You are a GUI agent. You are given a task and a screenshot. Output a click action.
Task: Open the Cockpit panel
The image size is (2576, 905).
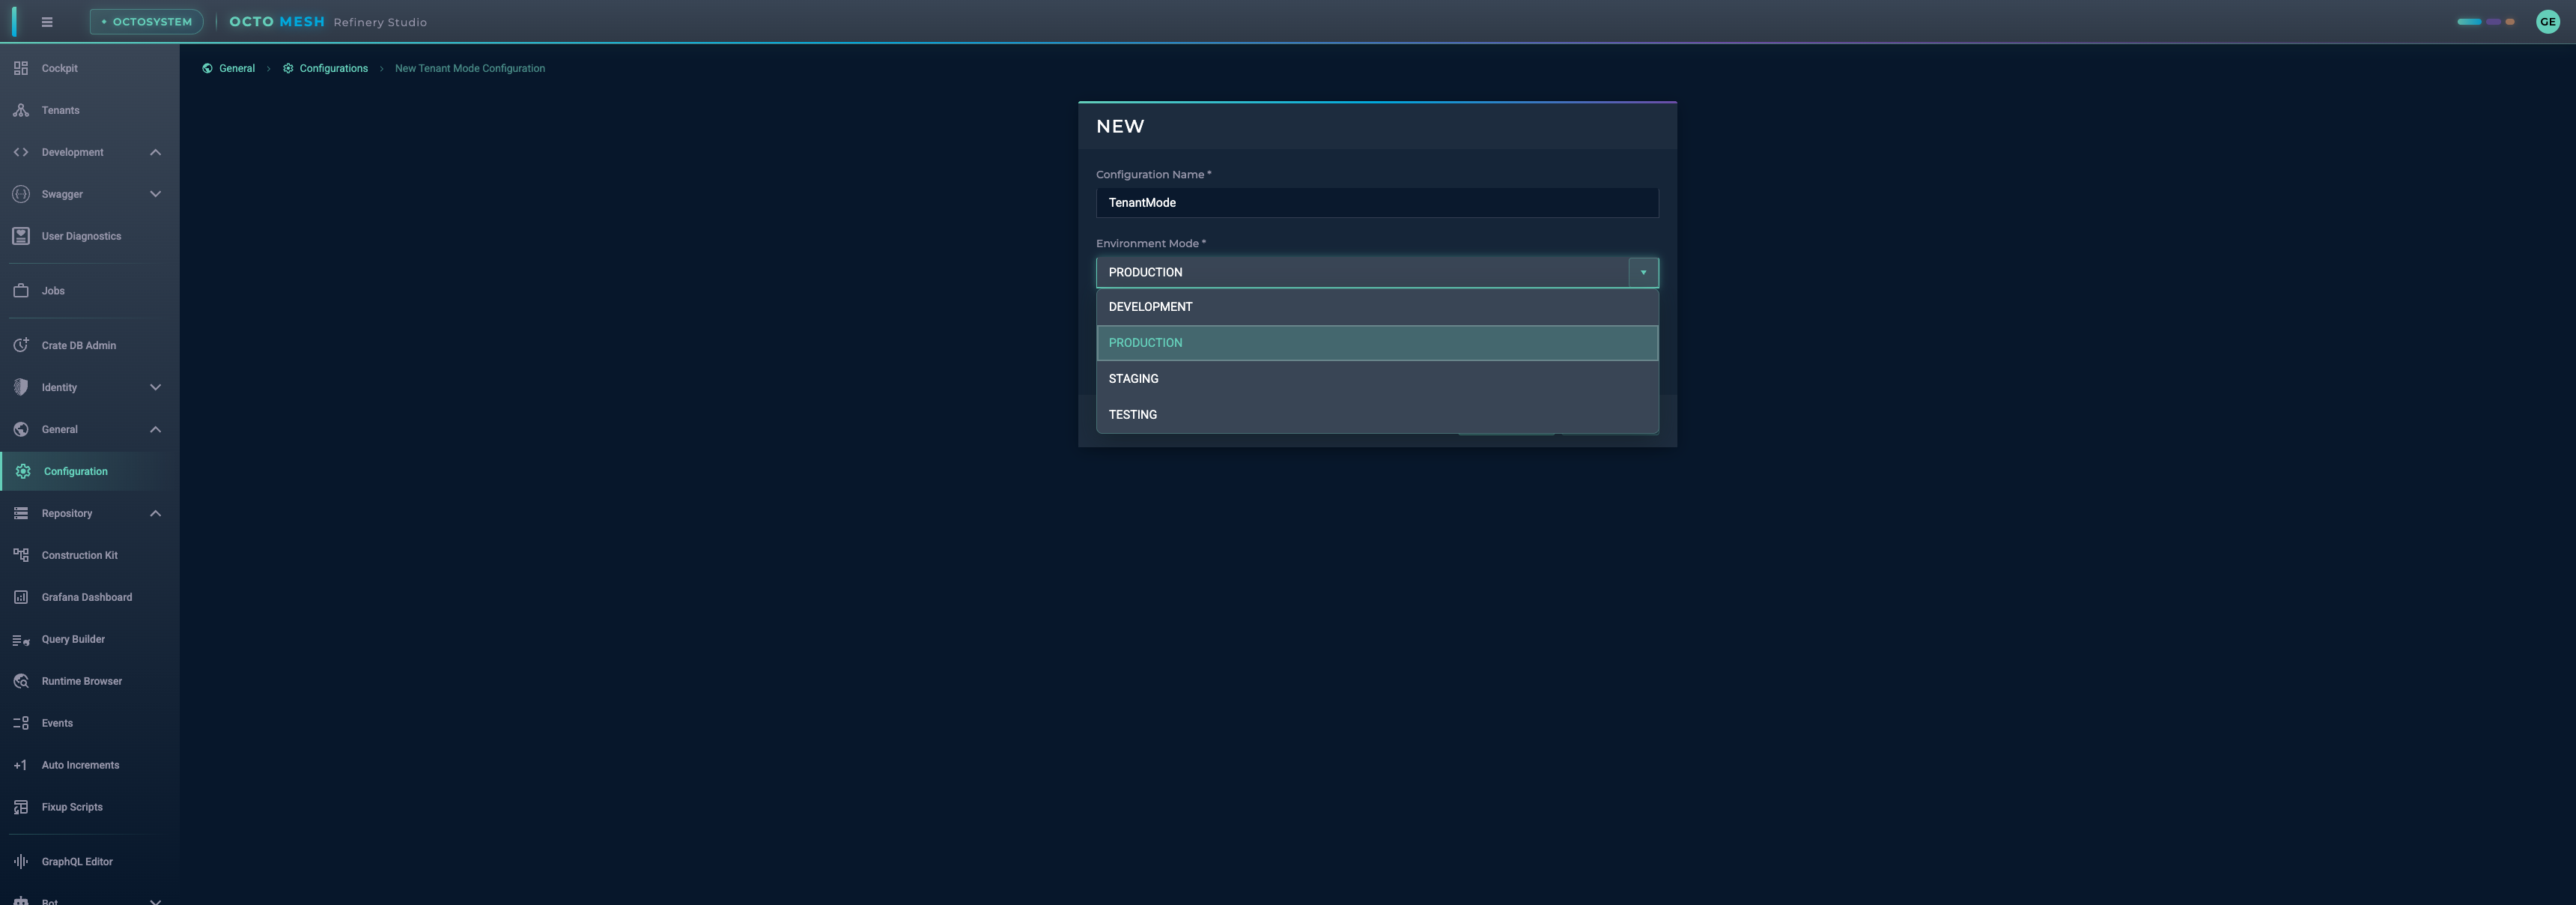[x=58, y=68]
